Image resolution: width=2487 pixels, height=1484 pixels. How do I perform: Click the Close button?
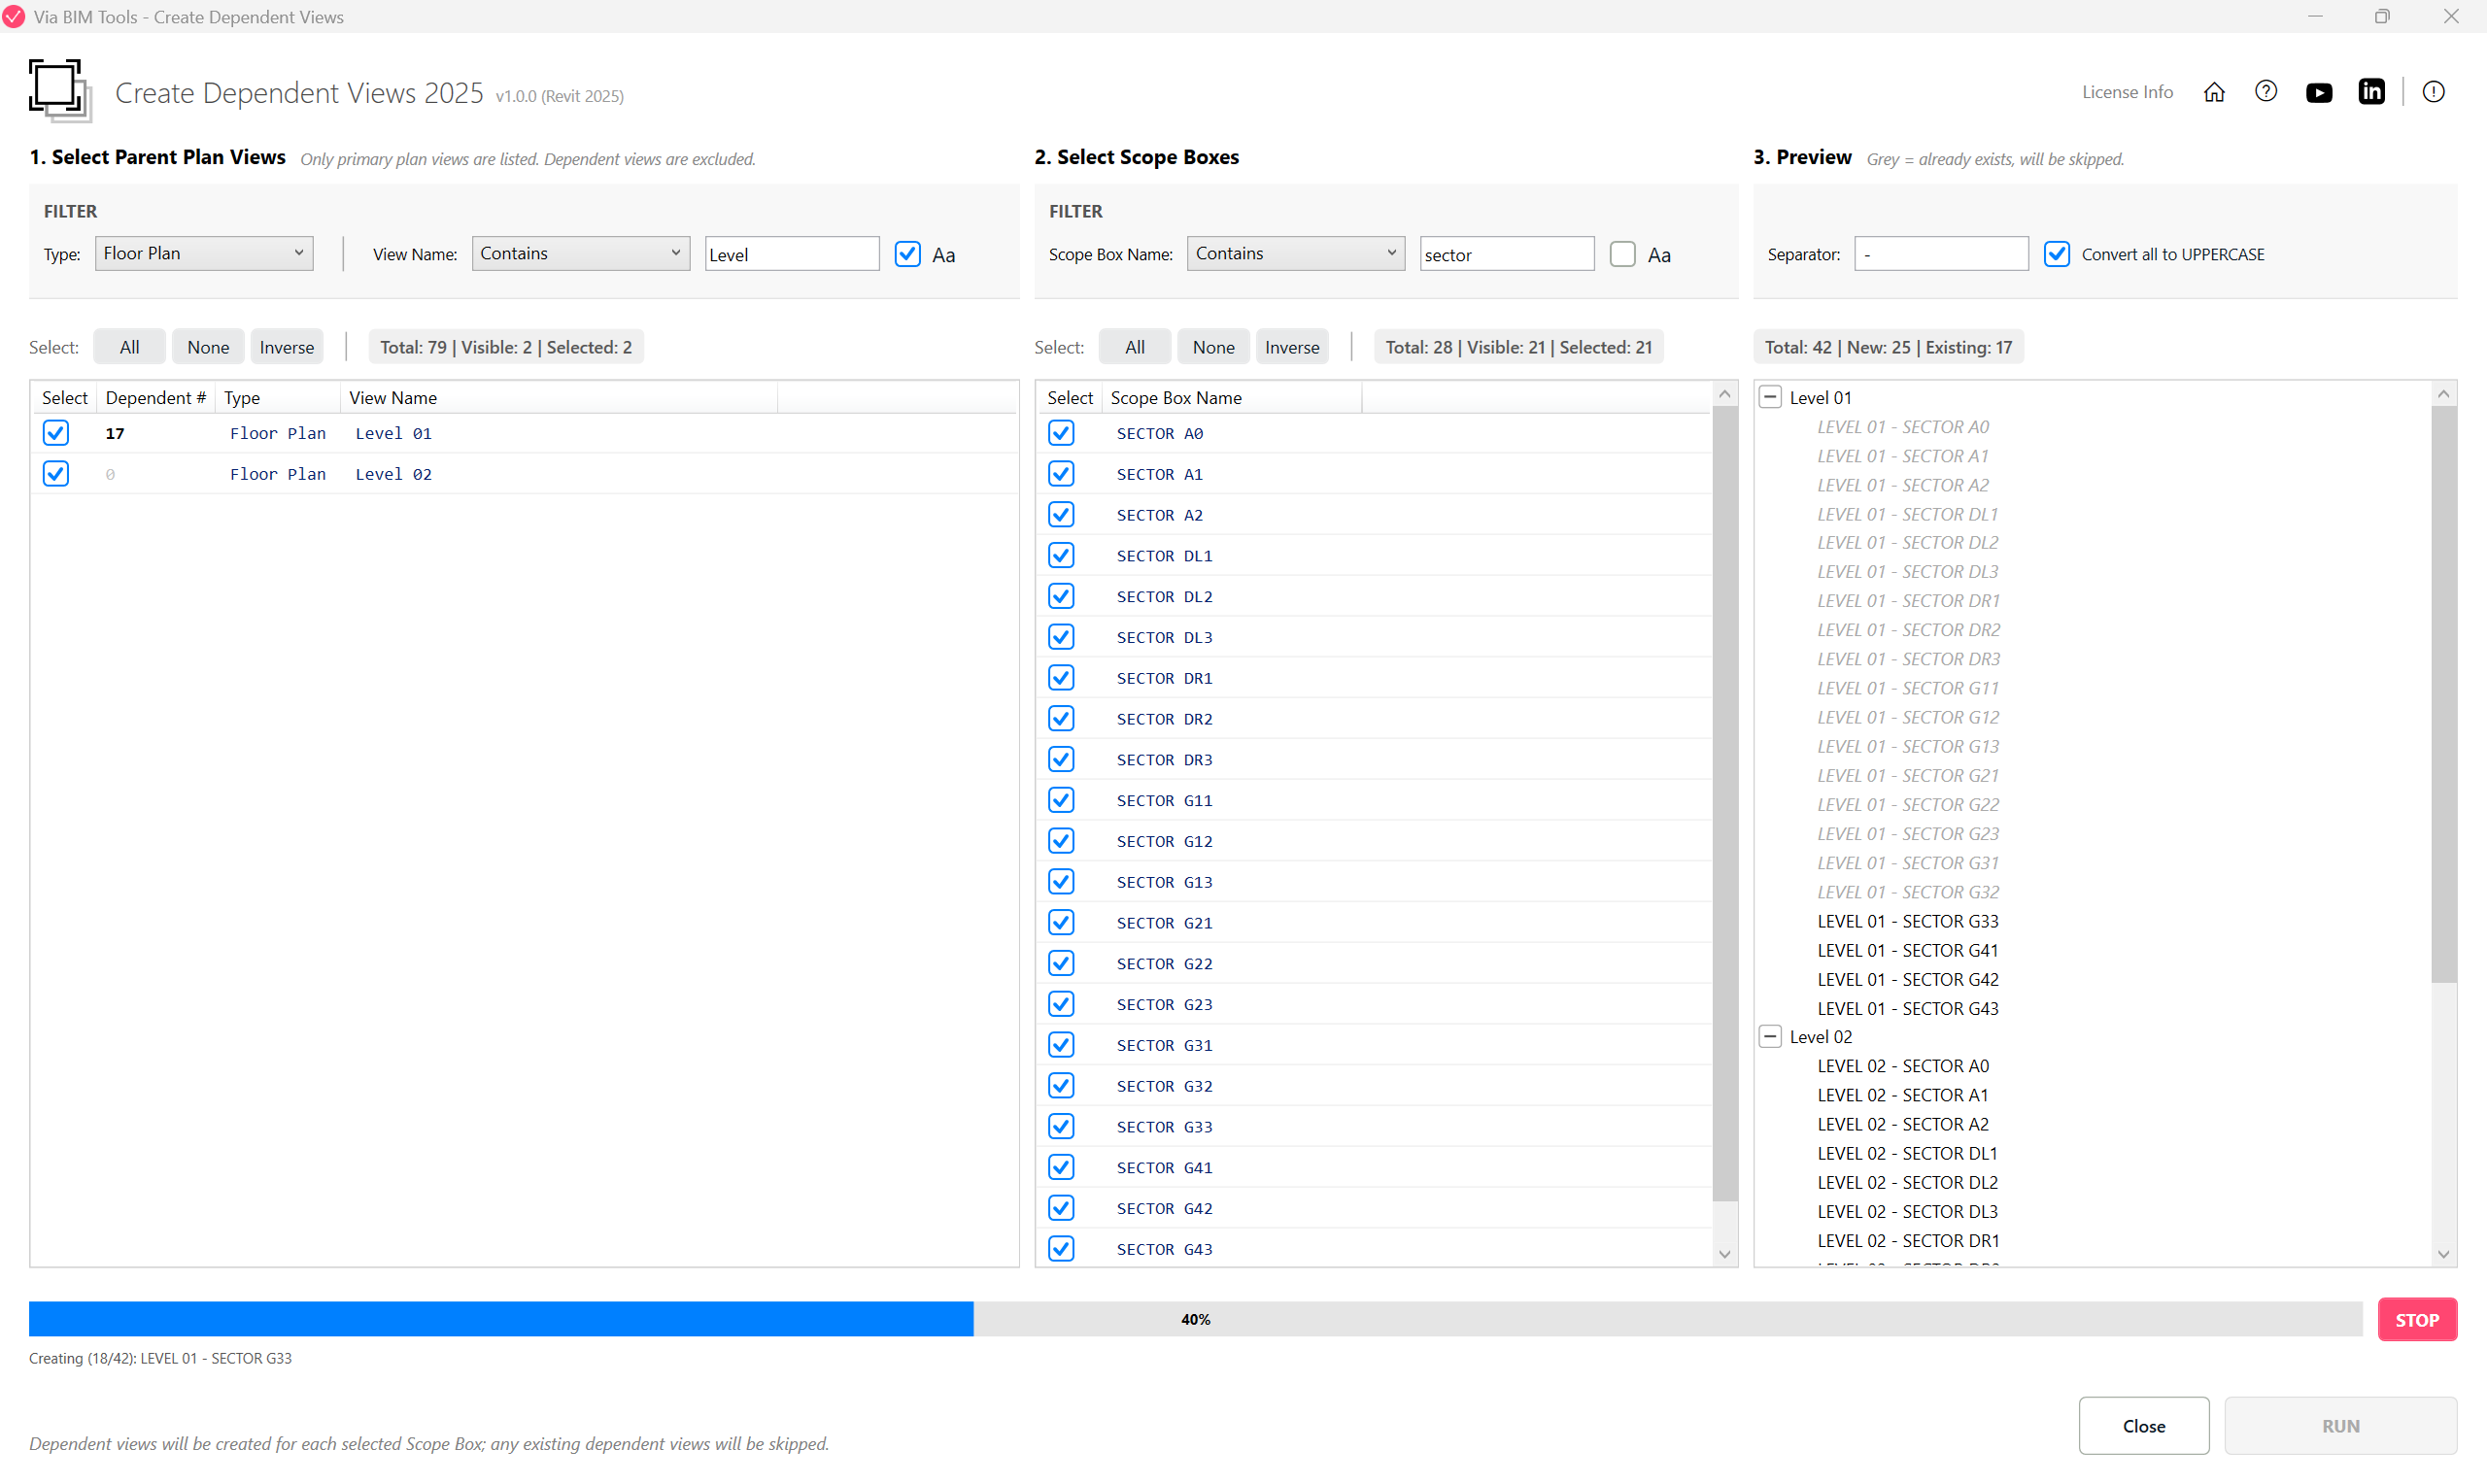click(x=2143, y=1426)
